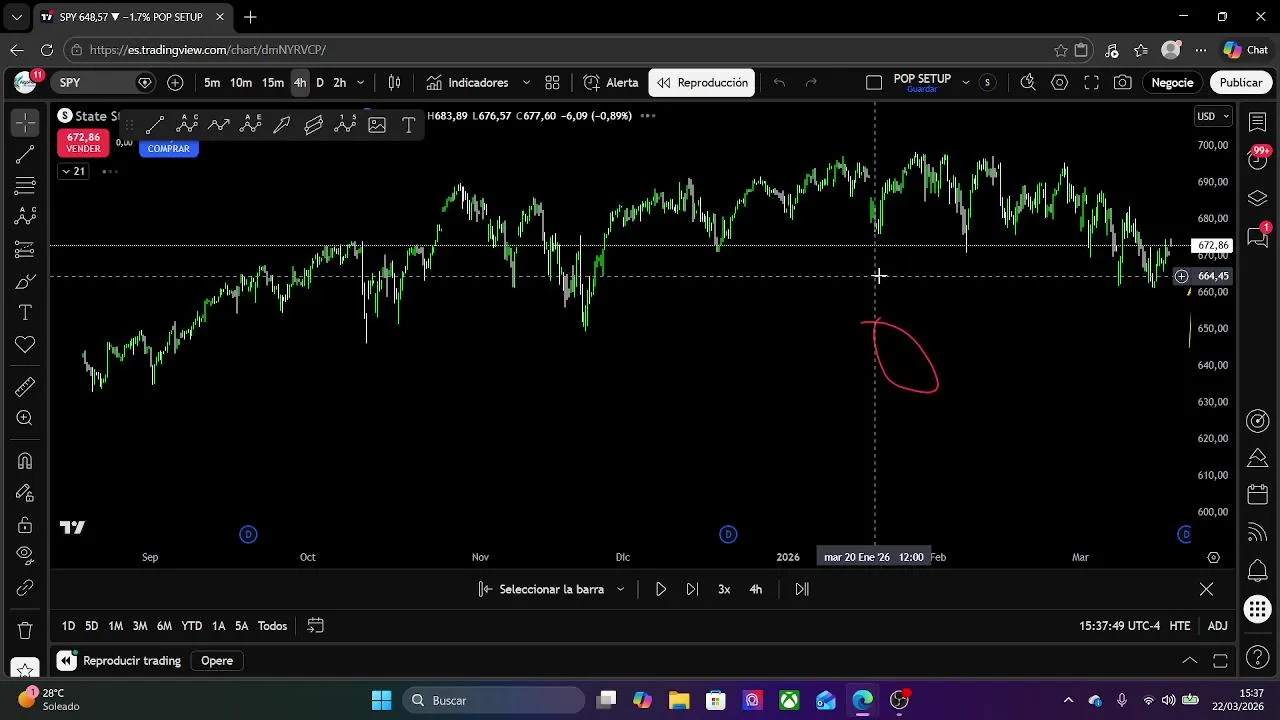Collapse the indicator legend showing 21

(x=73, y=171)
